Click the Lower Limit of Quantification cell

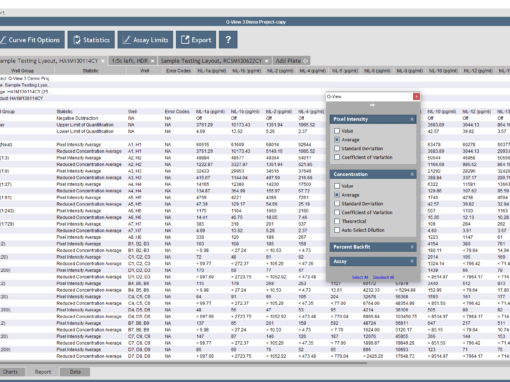[x=85, y=131]
